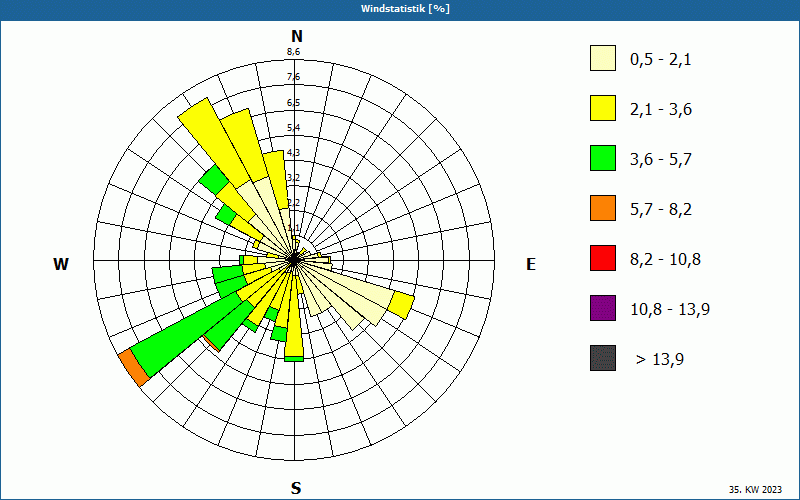Click the dark gray > 13,9 legend swatch
This screenshot has width=800, height=500.
603,358
